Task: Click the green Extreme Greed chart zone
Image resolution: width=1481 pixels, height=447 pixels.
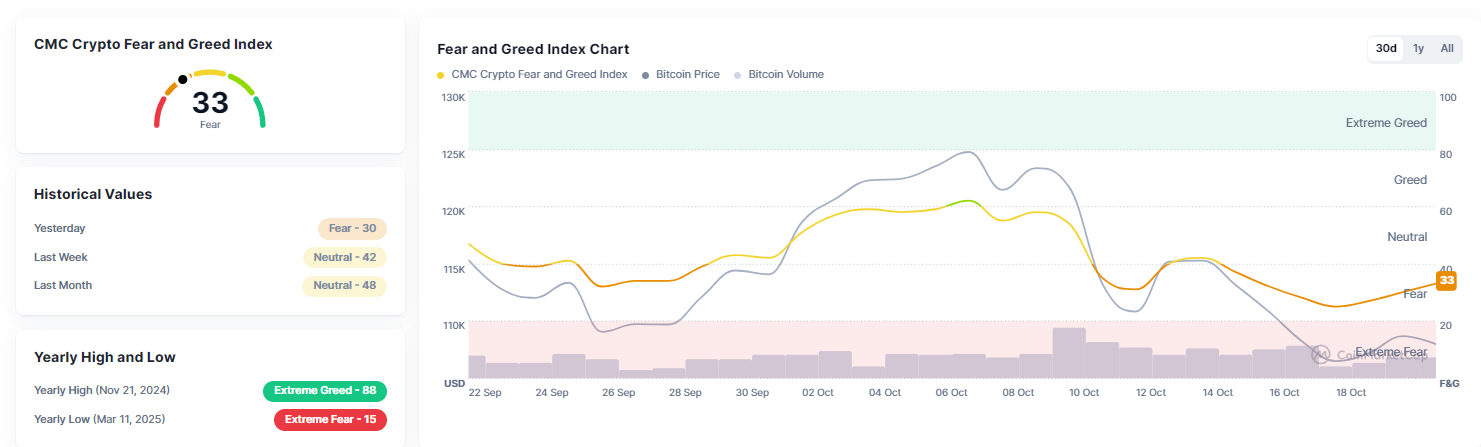Action: 950,121
